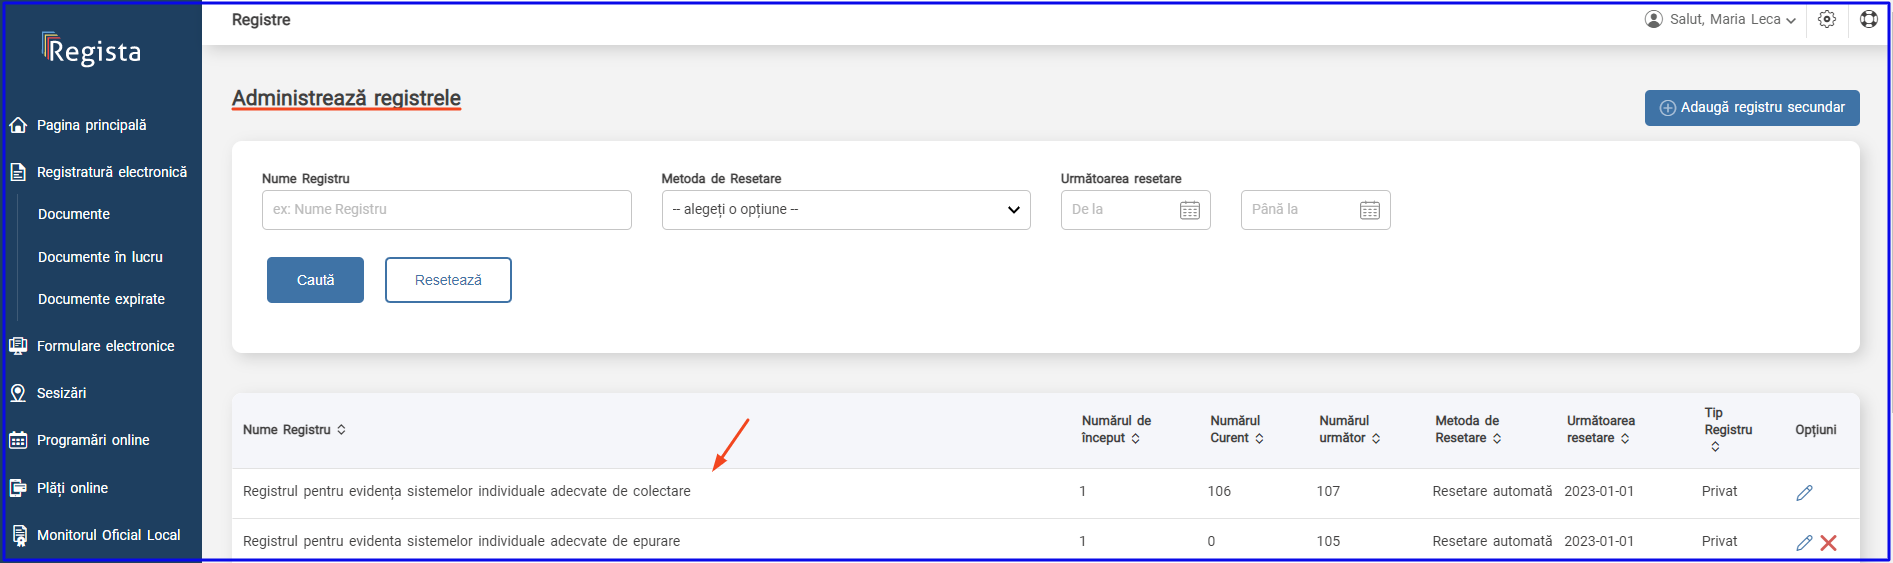Click the Resetează button
1893x563 pixels.
pyautogui.click(x=448, y=280)
